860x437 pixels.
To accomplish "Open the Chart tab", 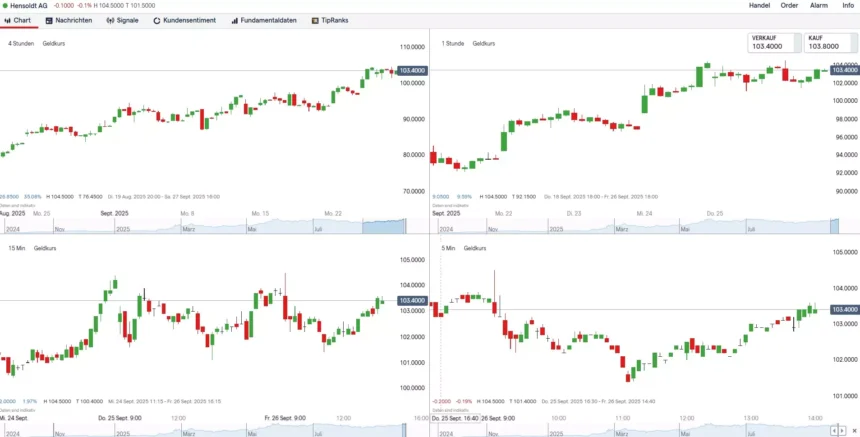I will (18, 20).
